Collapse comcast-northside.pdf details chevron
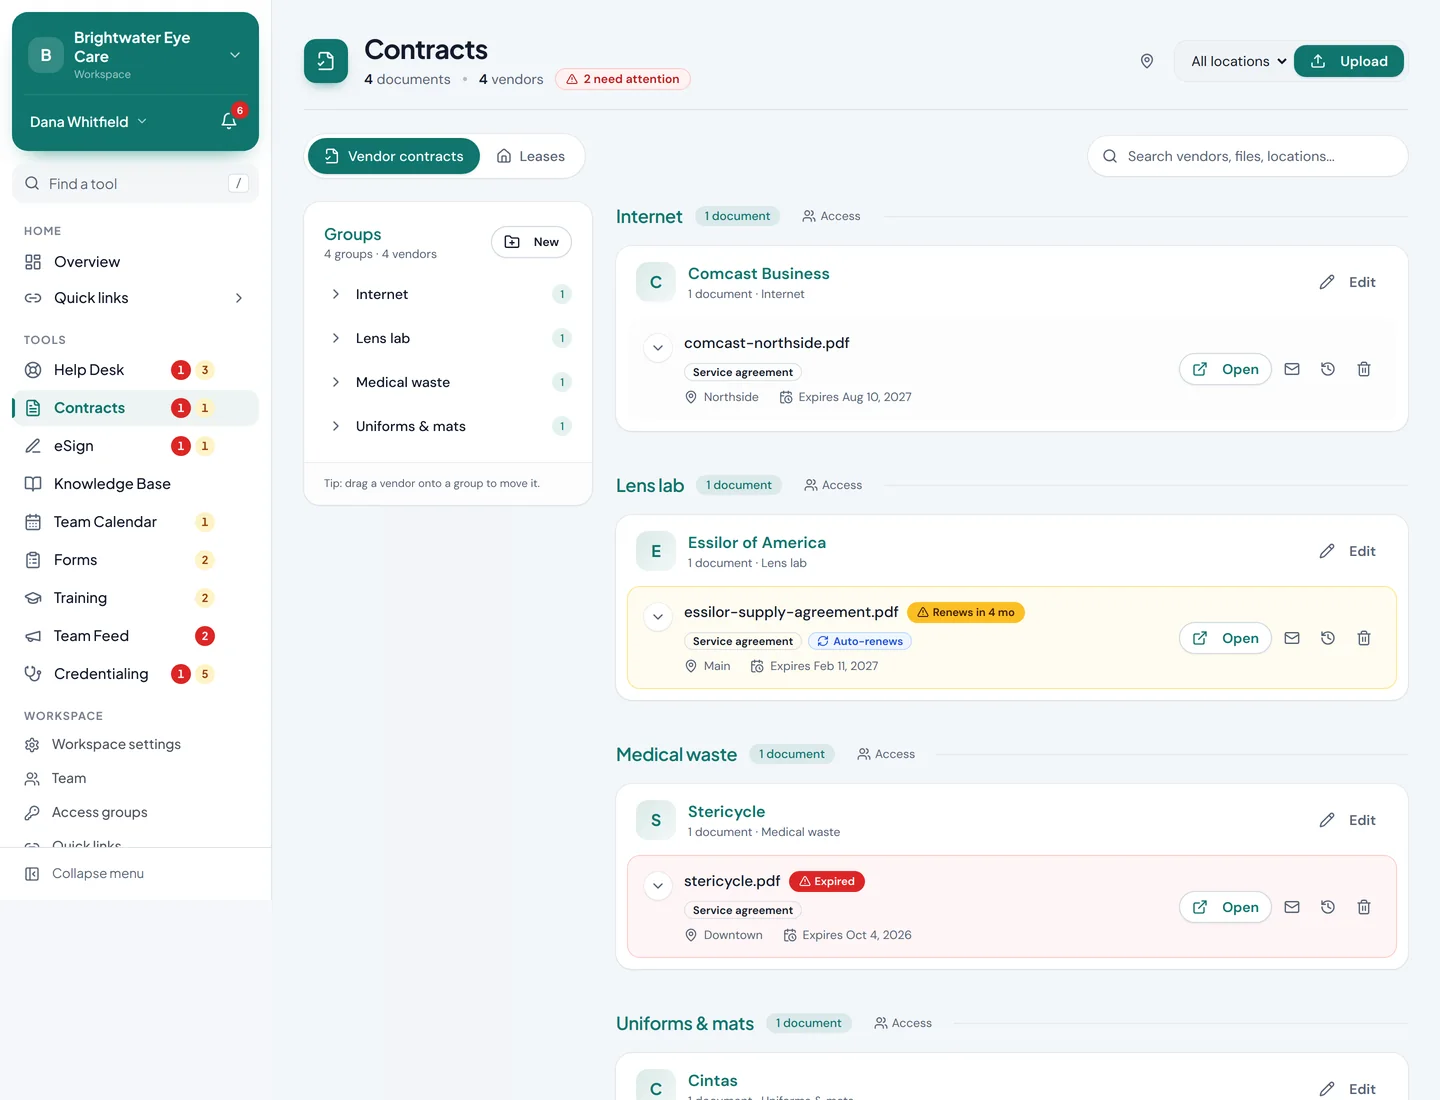The height and width of the screenshot is (1100, 1440). (x=658, y=348)
